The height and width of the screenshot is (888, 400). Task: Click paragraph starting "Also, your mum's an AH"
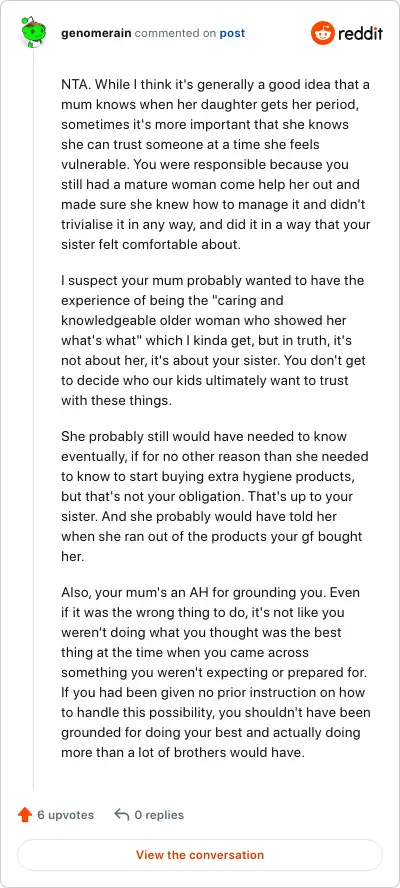[216, 672]
